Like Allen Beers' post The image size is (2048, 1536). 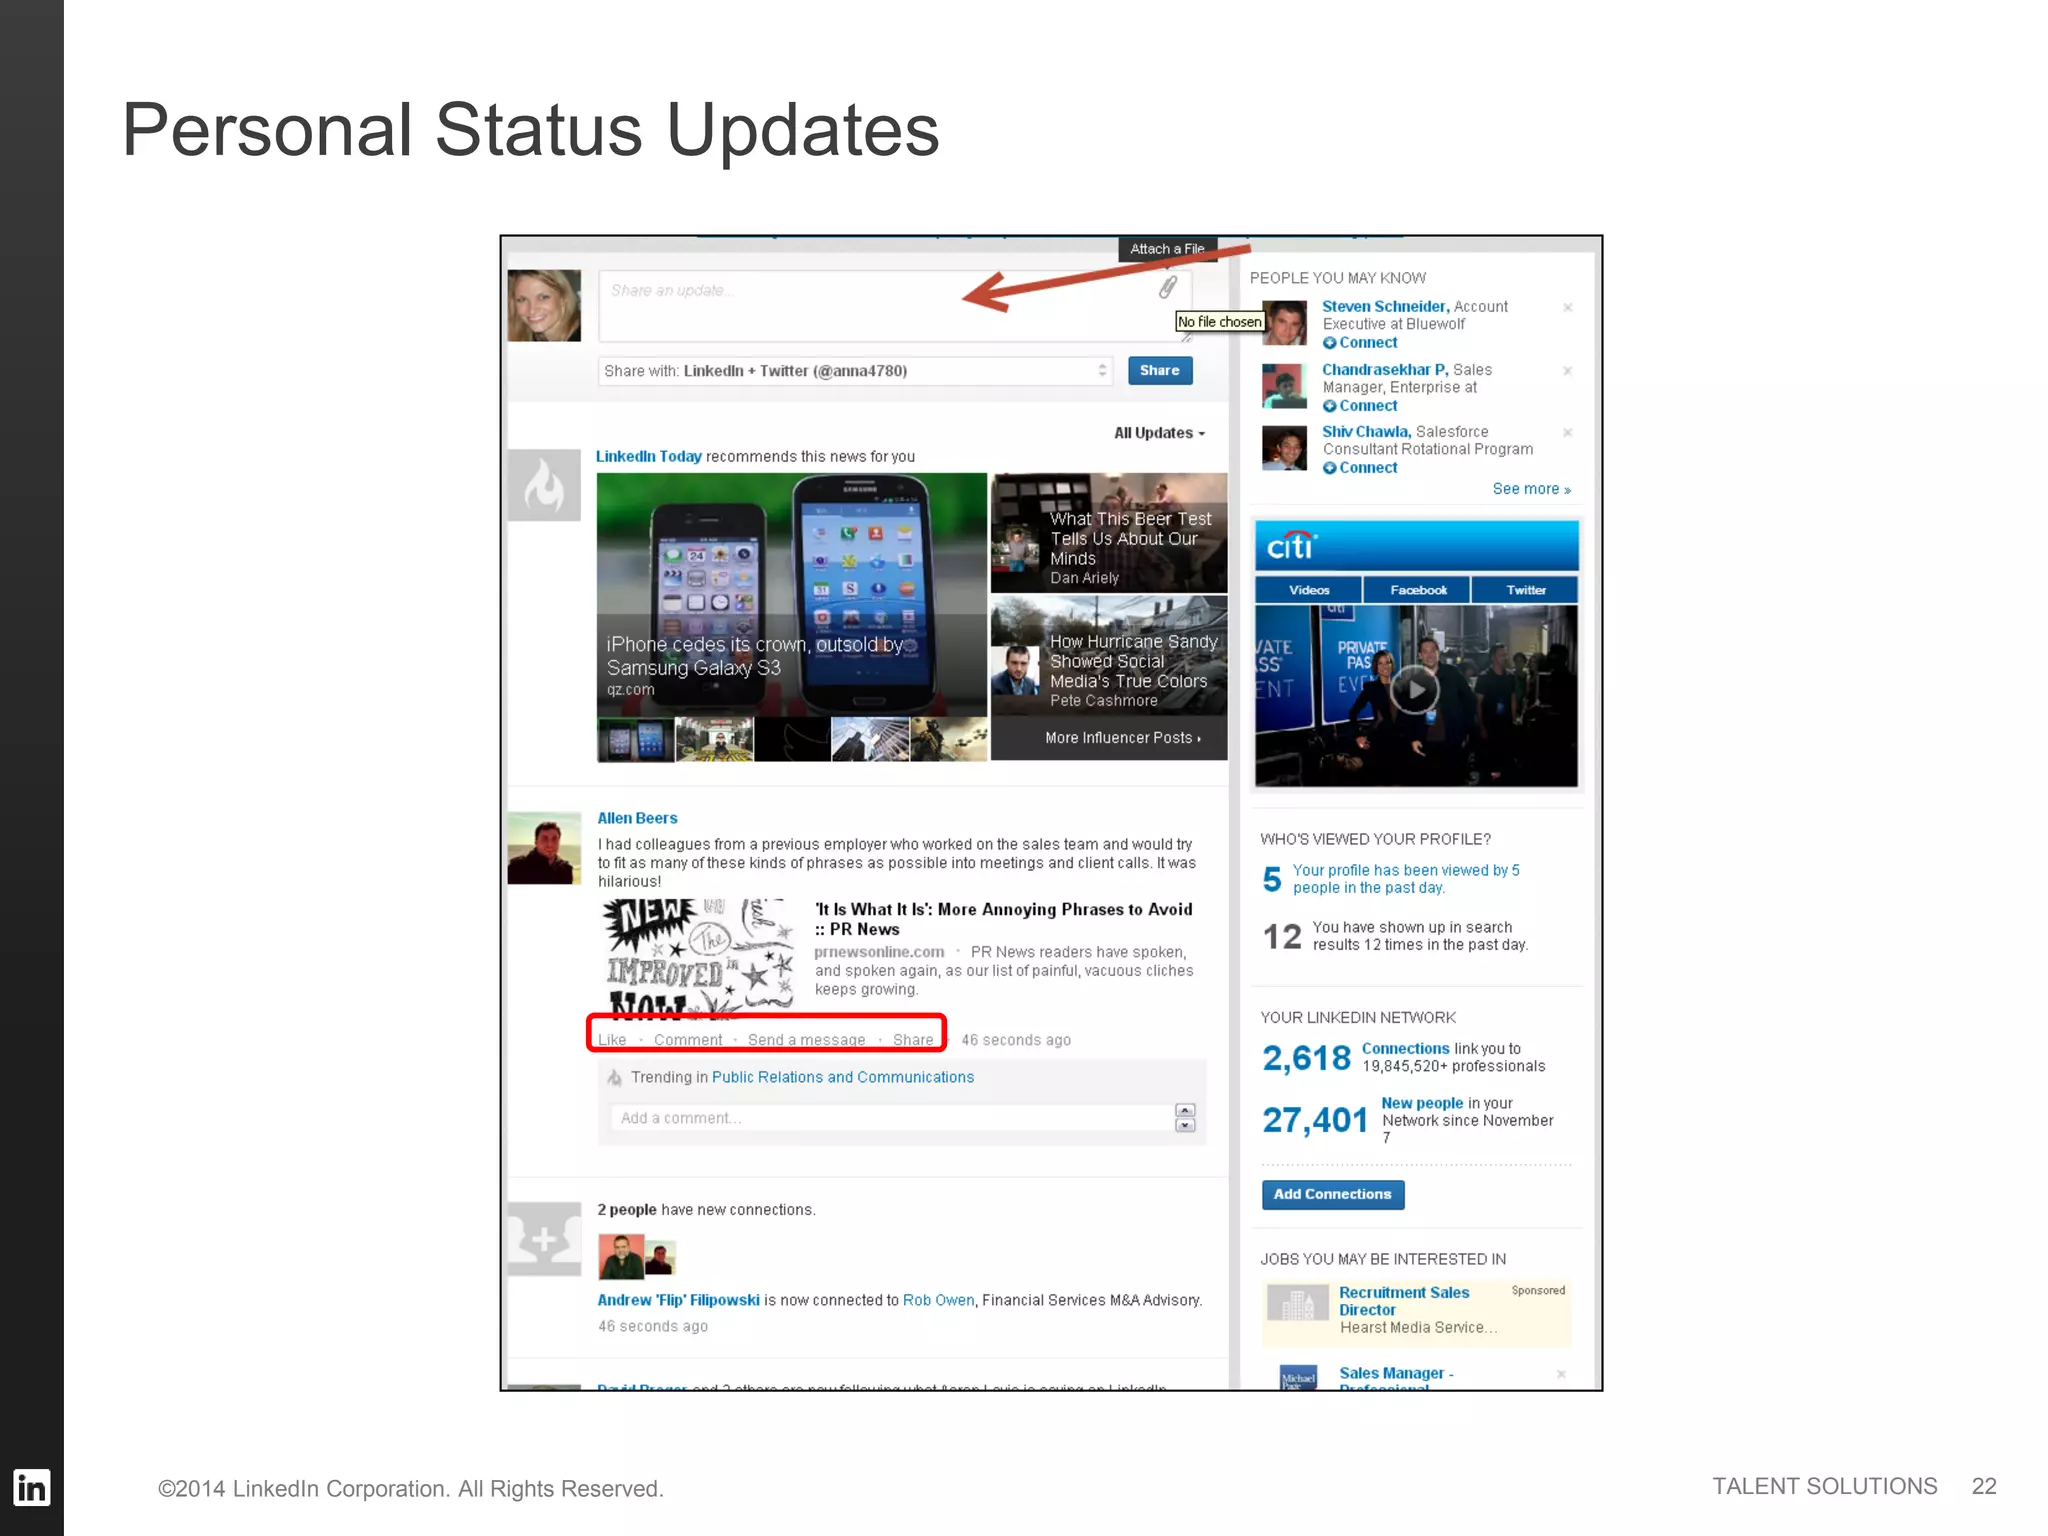pyautogui.click(x=612, y=1040)
